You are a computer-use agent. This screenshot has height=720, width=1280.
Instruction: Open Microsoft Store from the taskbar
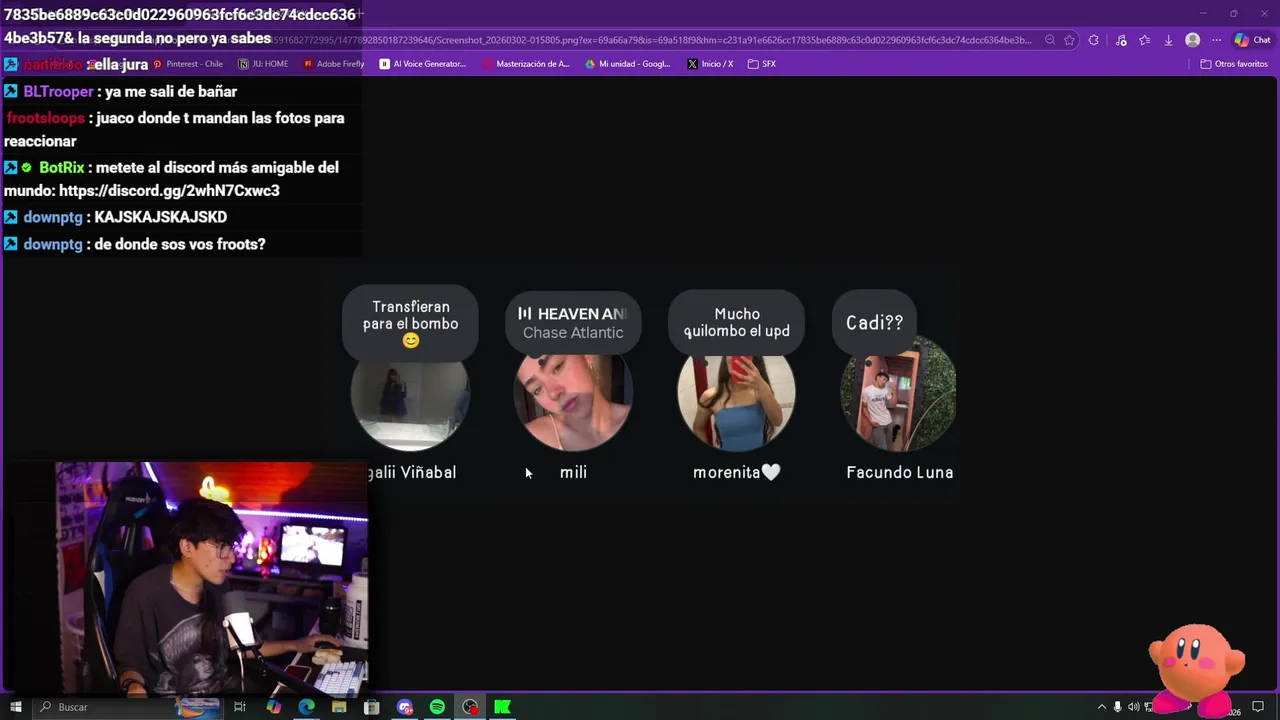pos(372,707)
